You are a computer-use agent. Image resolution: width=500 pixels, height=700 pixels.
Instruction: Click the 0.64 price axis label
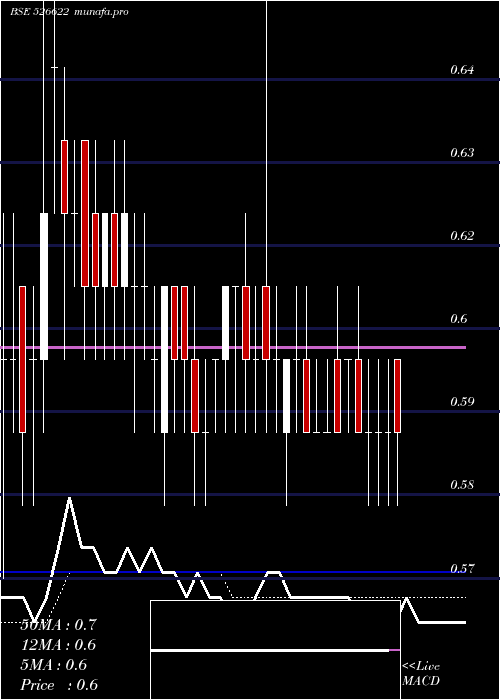(462, 70)
